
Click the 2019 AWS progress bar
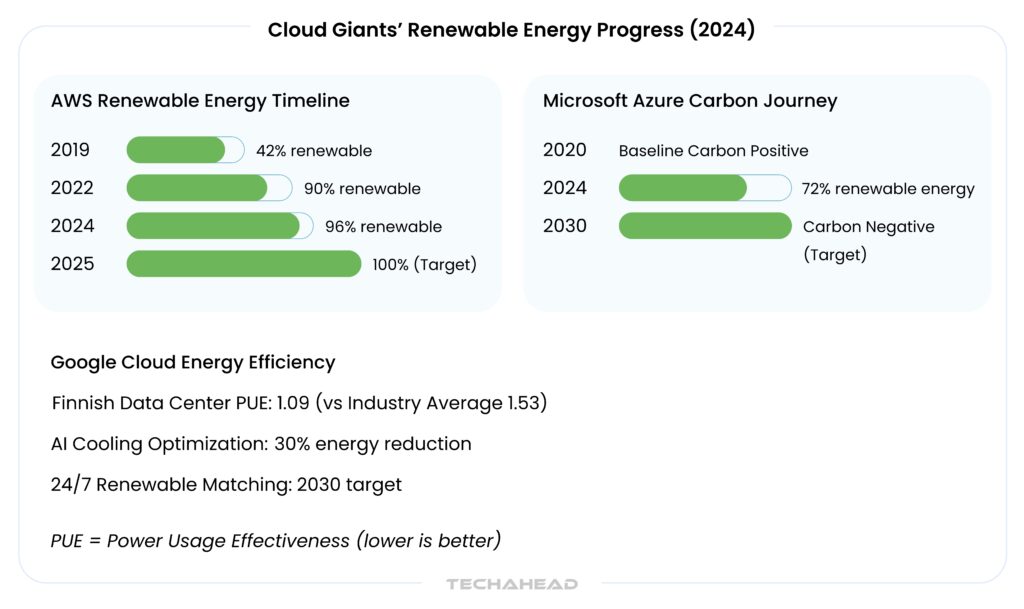pyautogui.click(x=185, y=150)
